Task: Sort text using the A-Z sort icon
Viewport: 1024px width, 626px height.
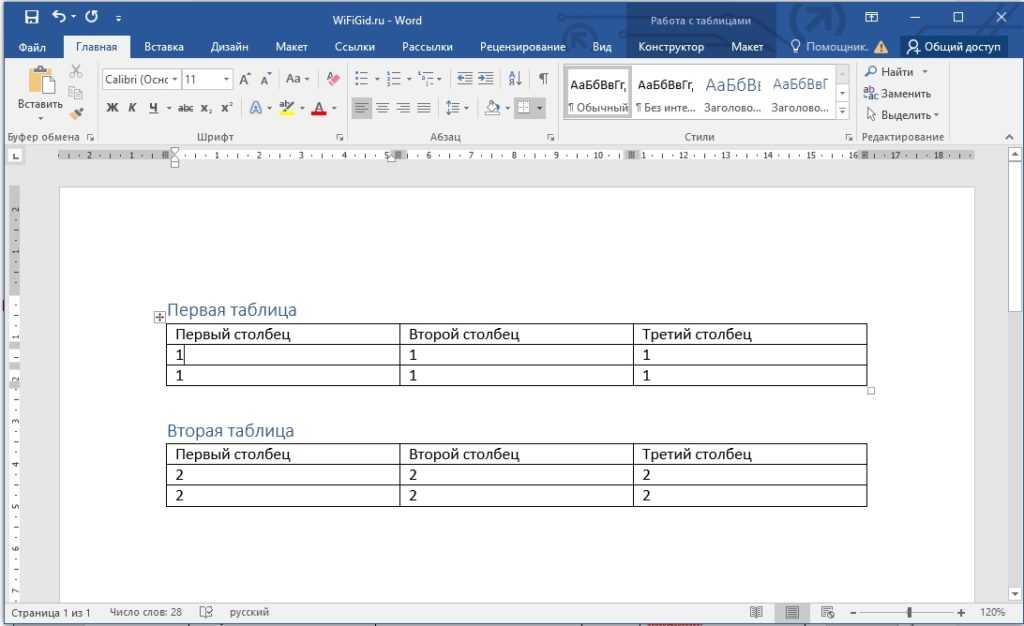Action: [515, 78]
